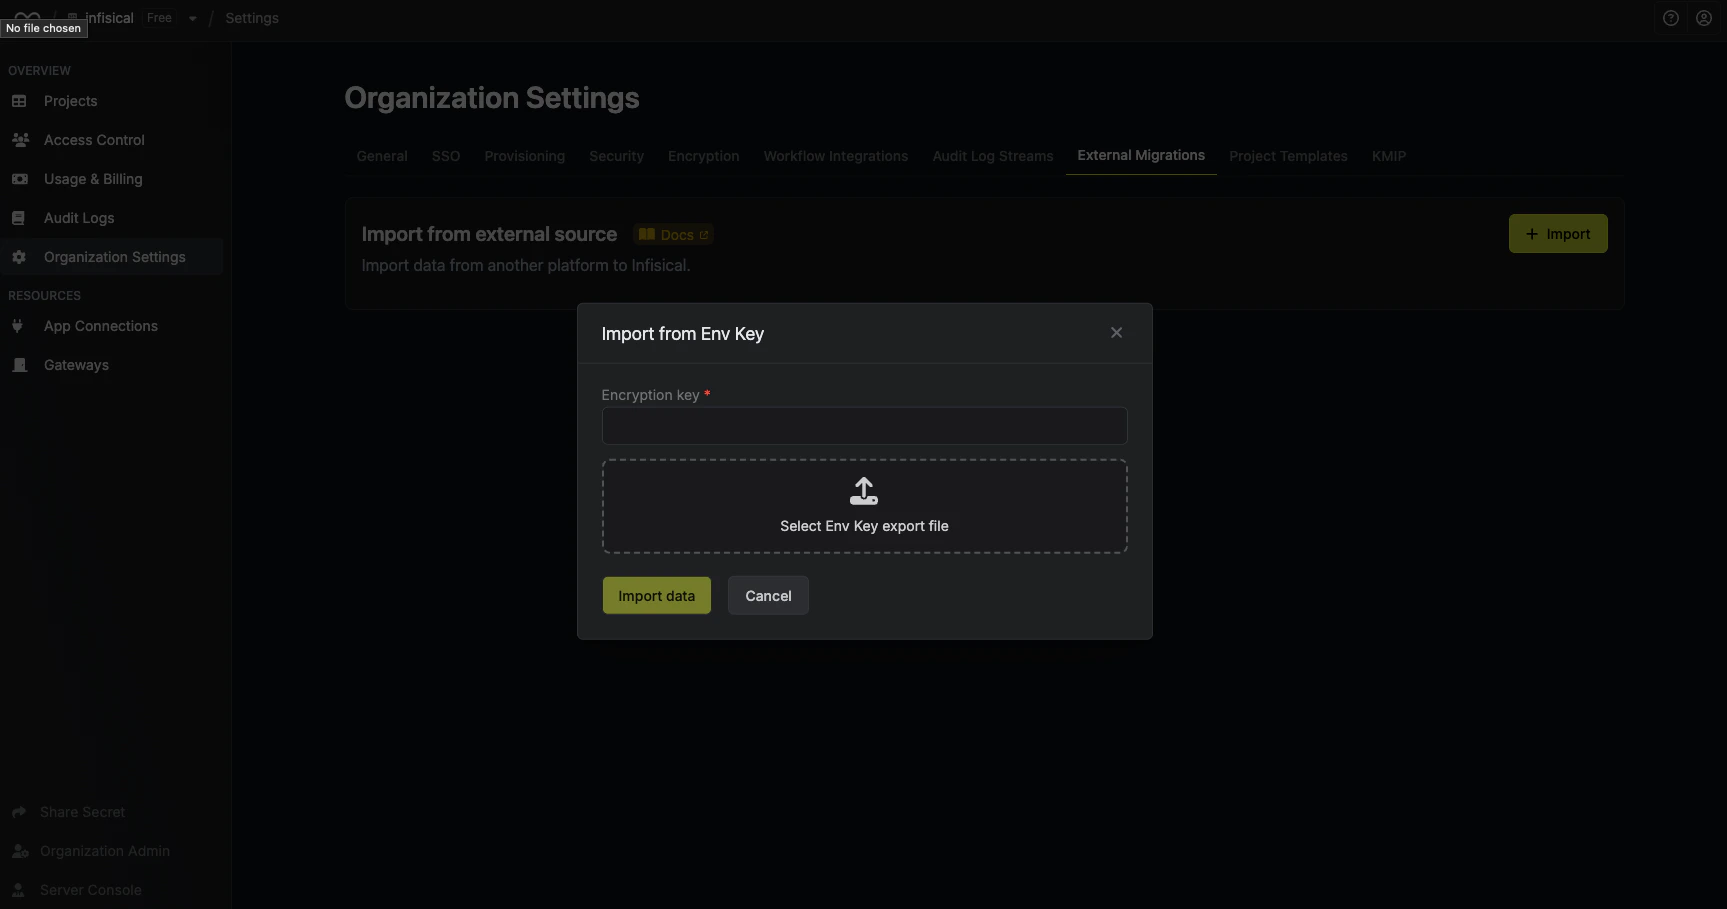Open the Project Templates tab
Screen dimensions: 1727x909
(1288, 156)
